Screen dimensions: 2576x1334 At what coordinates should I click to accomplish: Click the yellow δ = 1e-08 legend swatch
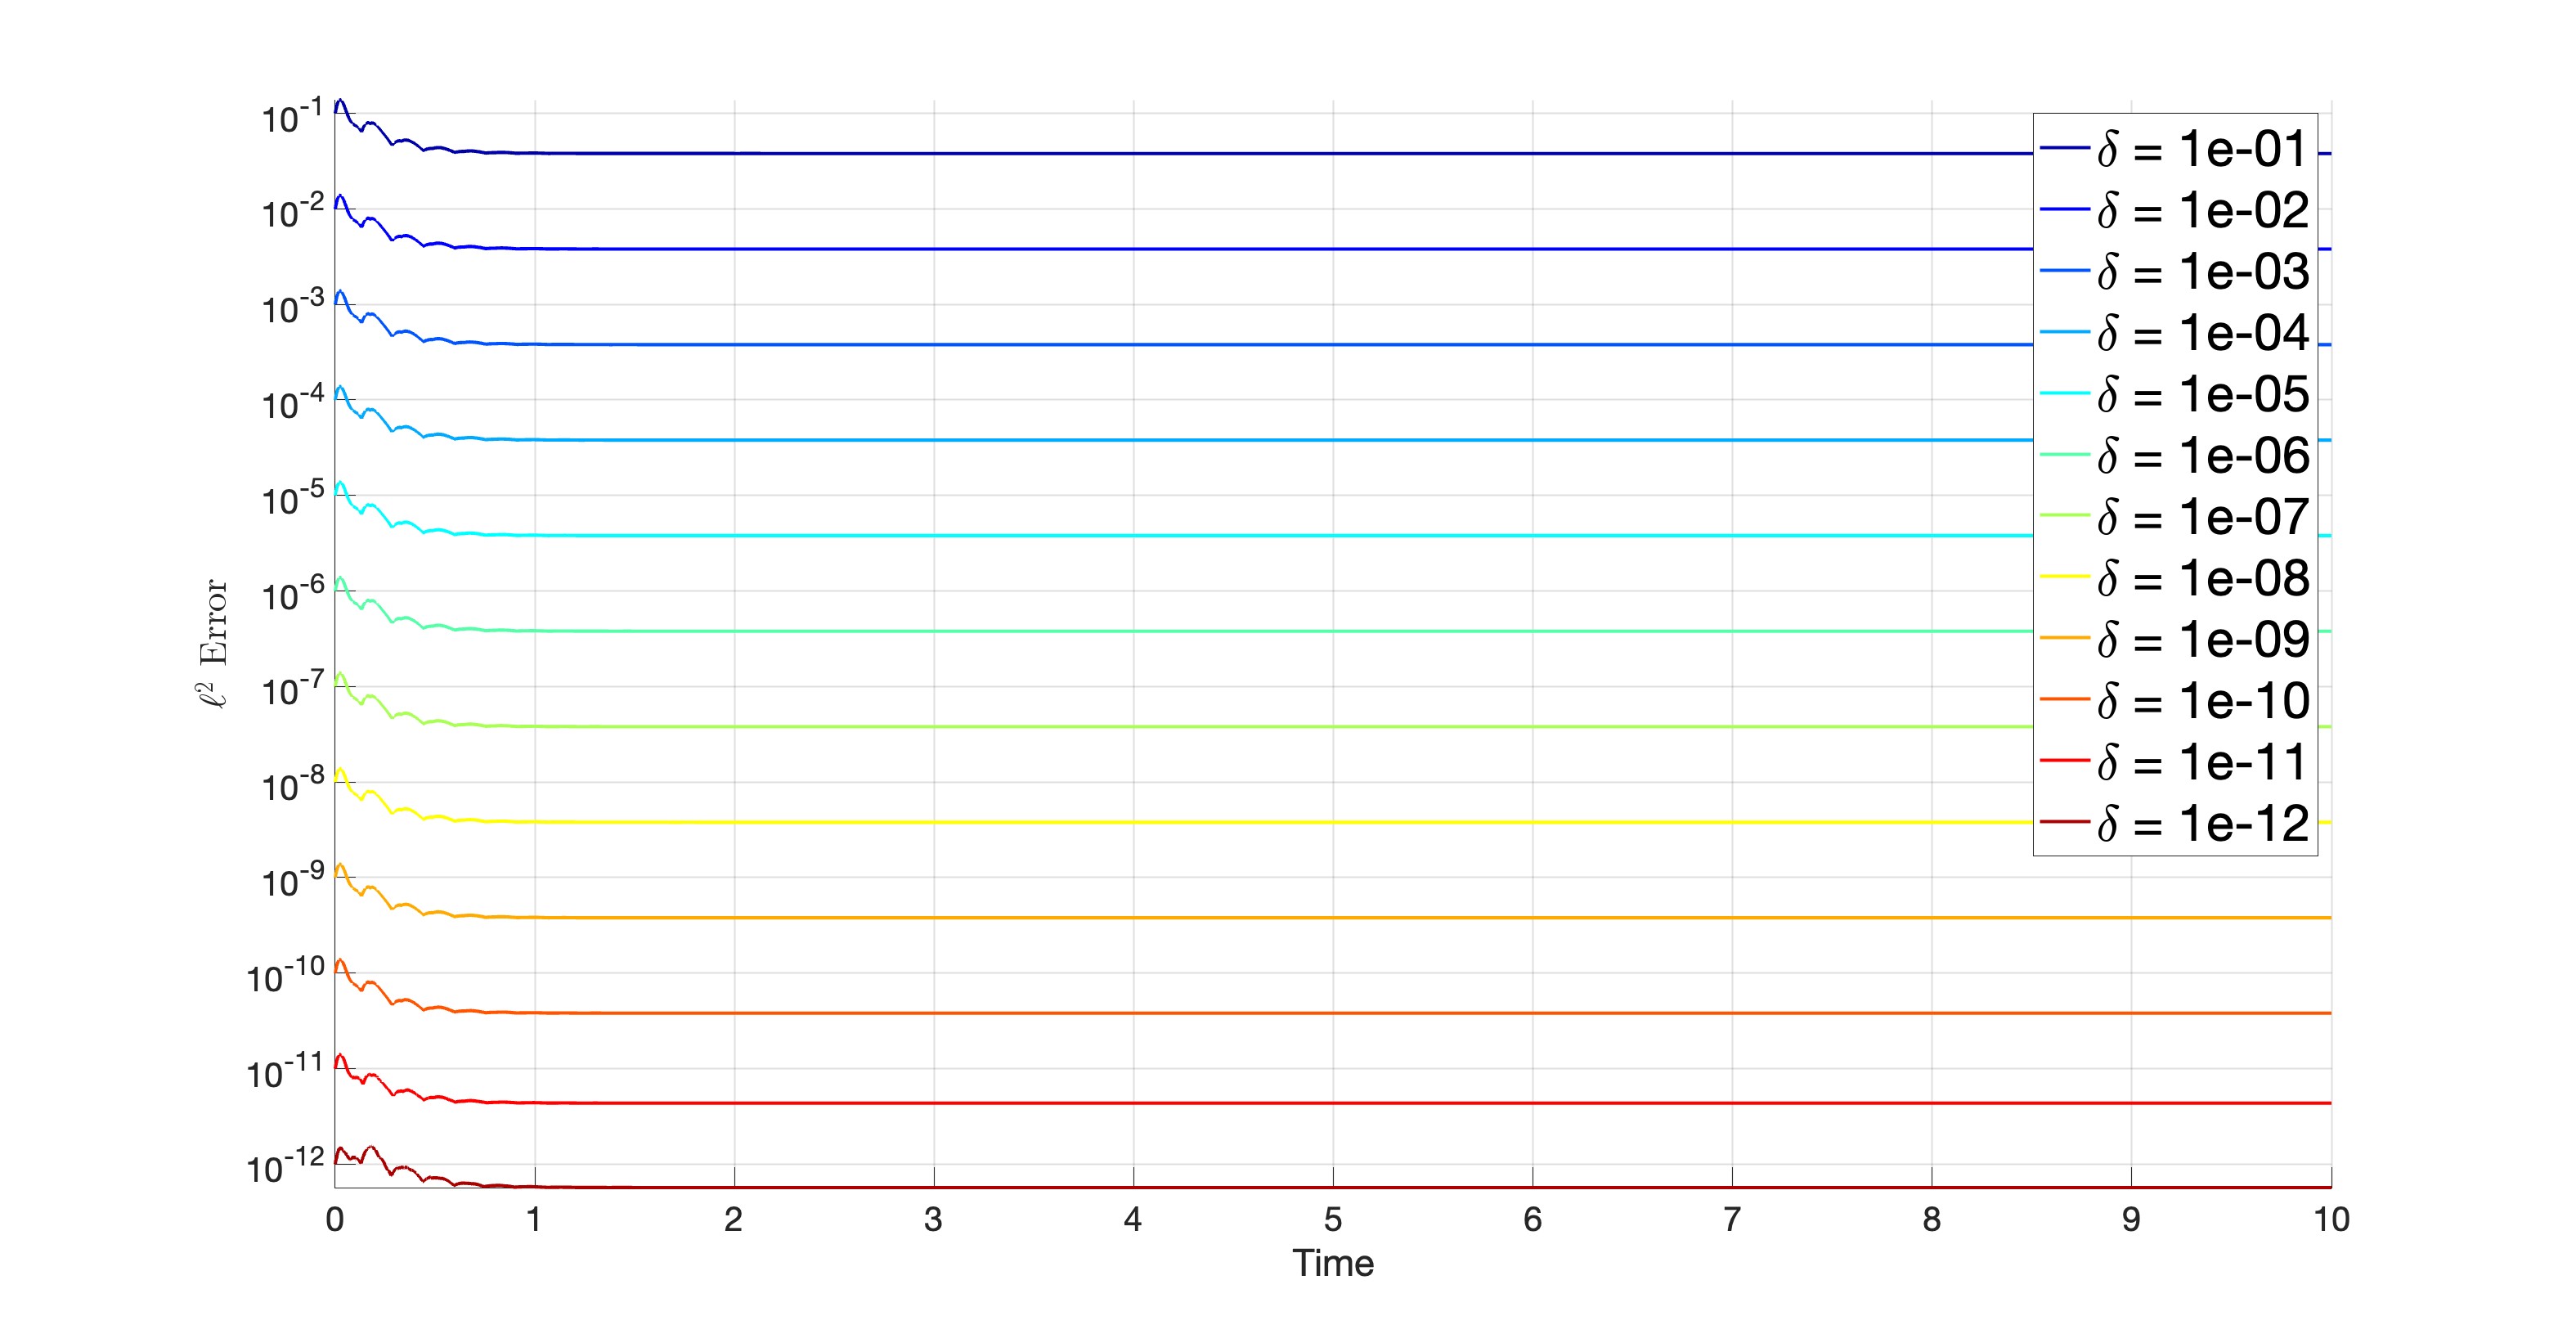[x=2064, y=577]
